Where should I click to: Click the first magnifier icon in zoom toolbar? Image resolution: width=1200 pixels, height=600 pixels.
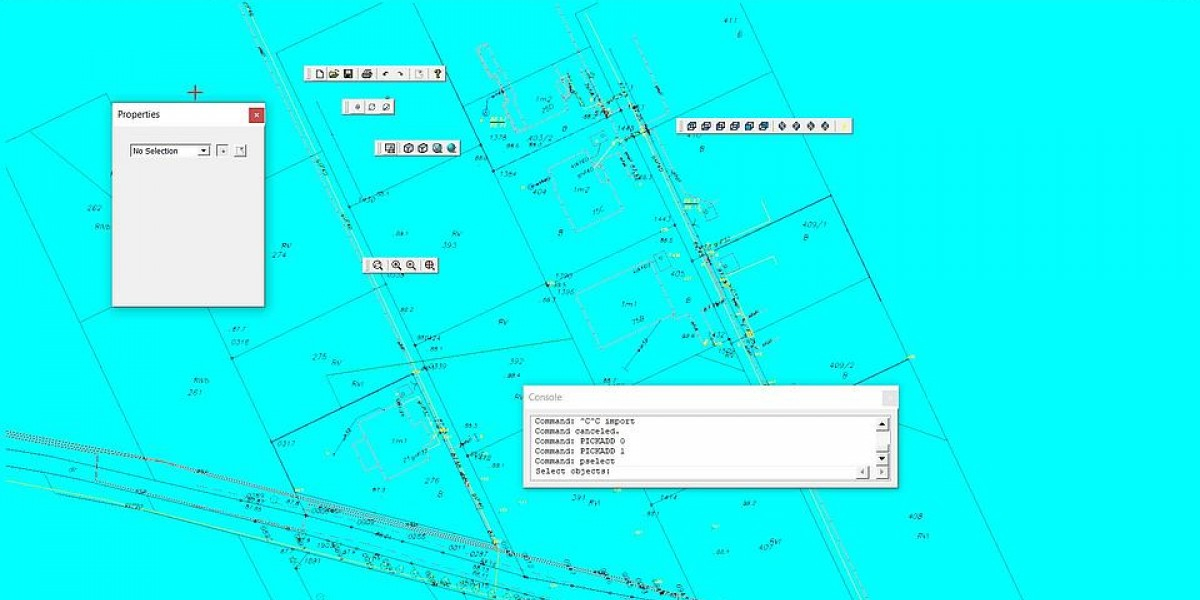pyautogui.click(x=378, y=265)
